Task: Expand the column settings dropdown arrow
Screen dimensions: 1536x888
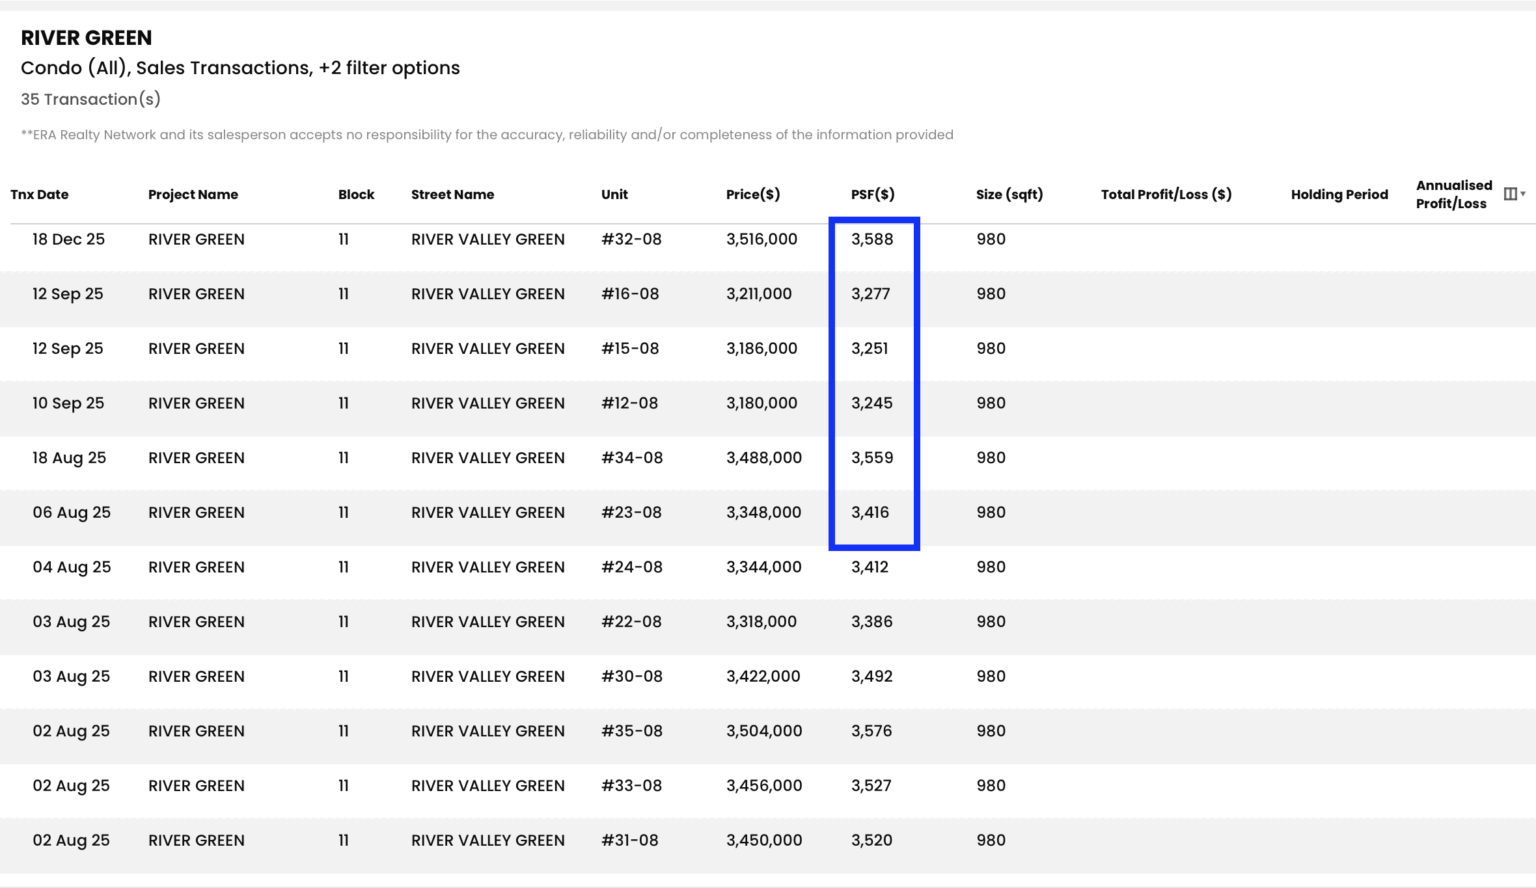Action: pyautogui.click(x=1523, y=194)
